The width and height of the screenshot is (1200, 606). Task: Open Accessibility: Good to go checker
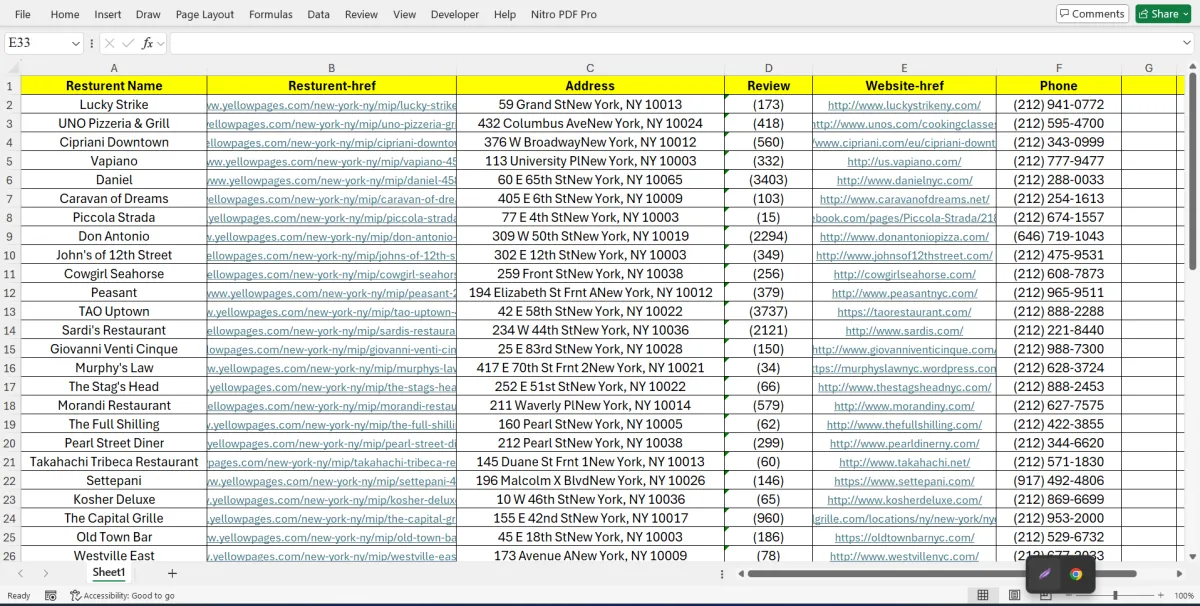(123, 596)
